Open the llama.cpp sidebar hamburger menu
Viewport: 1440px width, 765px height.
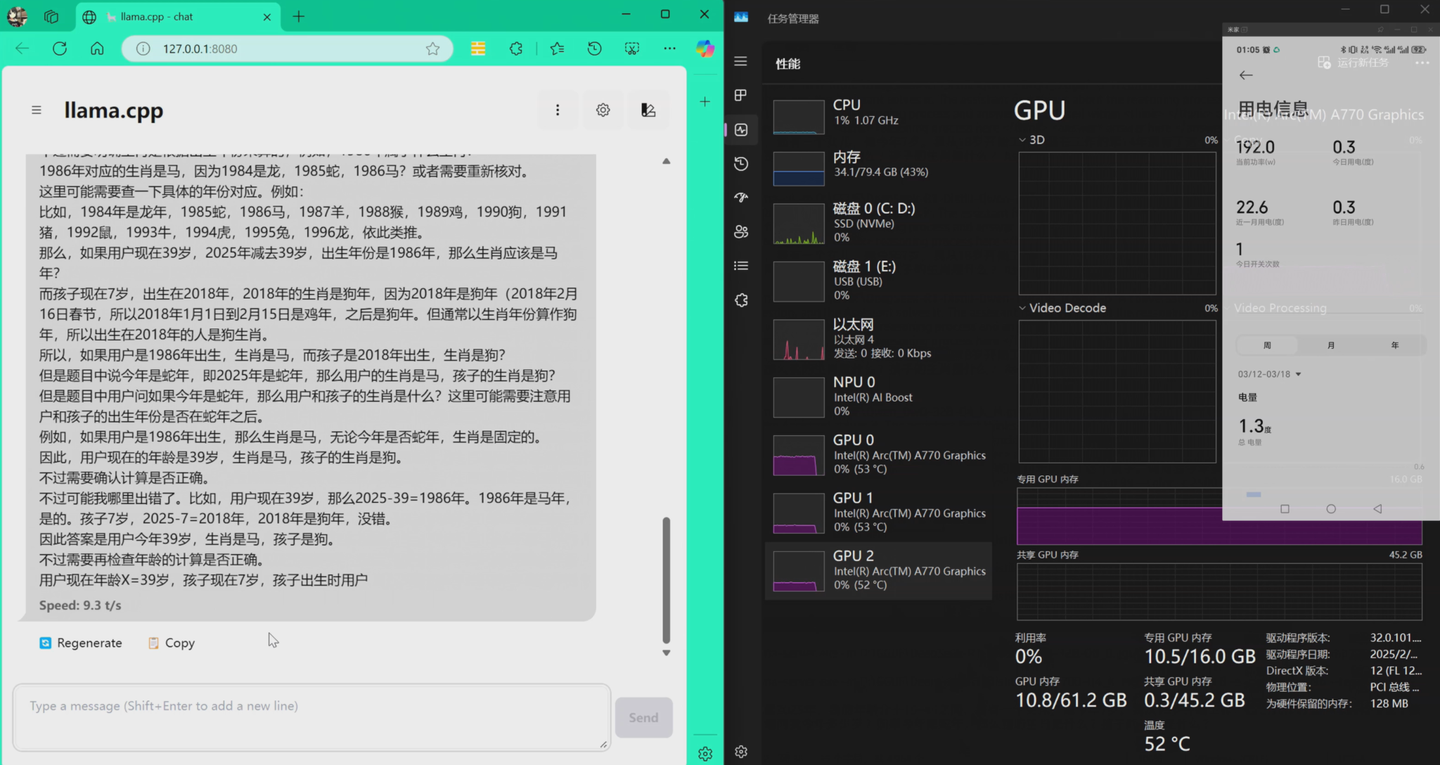(36, 110)
